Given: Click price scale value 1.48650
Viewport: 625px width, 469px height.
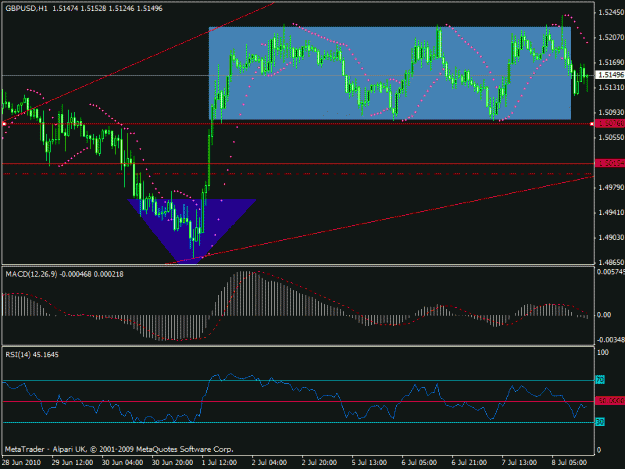Looking at the screenshot, I should 611,262.
